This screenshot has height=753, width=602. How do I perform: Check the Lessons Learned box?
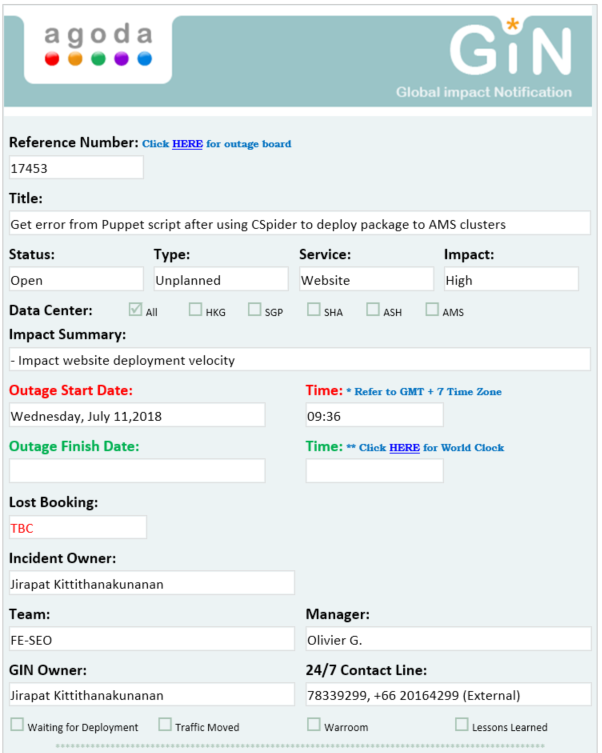[462, 724]
